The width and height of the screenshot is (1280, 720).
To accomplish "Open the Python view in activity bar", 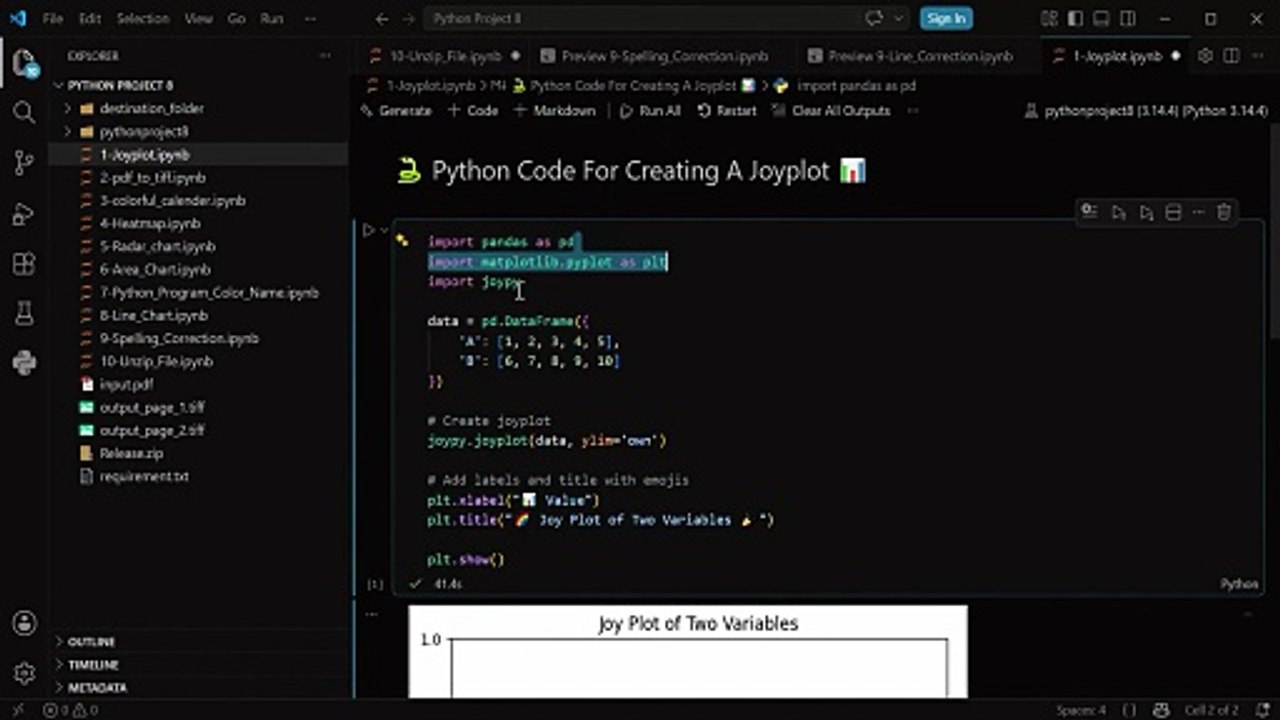I will [24, 362].
